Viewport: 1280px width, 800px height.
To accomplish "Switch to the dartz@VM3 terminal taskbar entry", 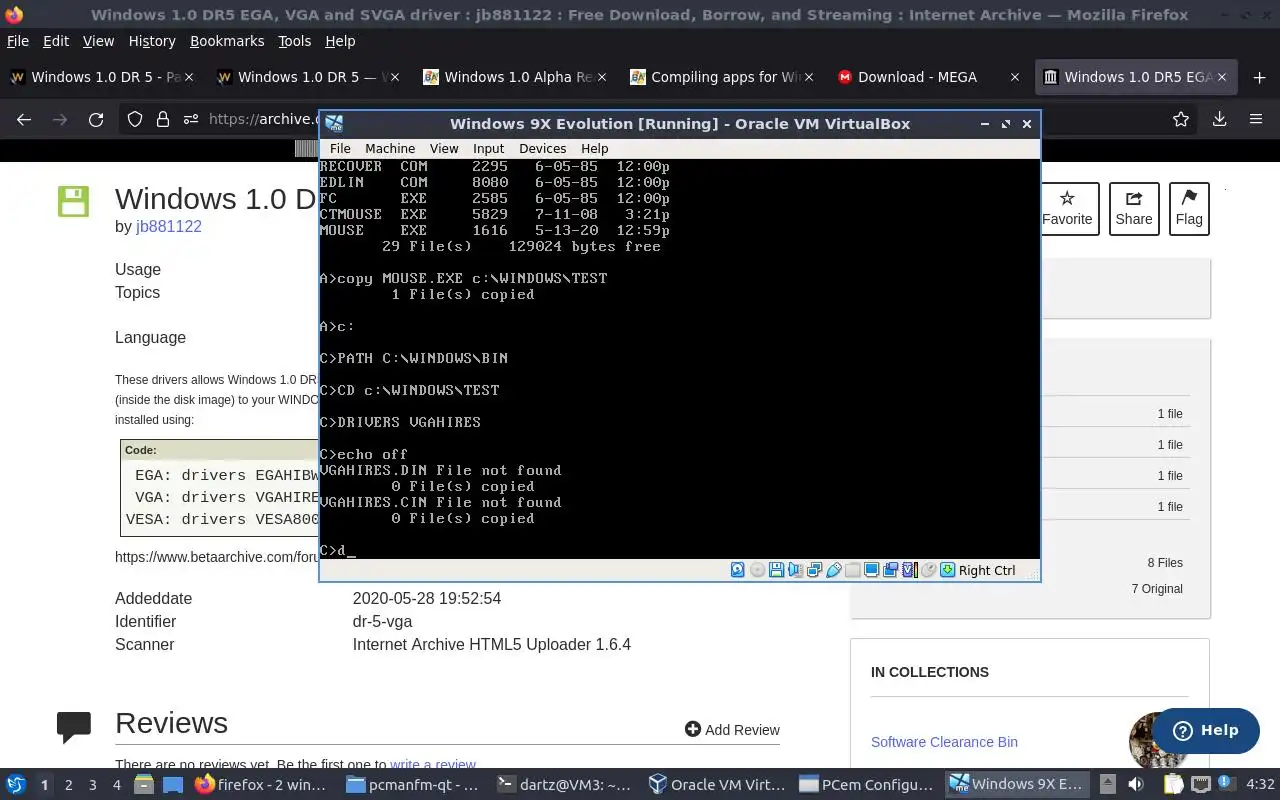I will (564, 785).
